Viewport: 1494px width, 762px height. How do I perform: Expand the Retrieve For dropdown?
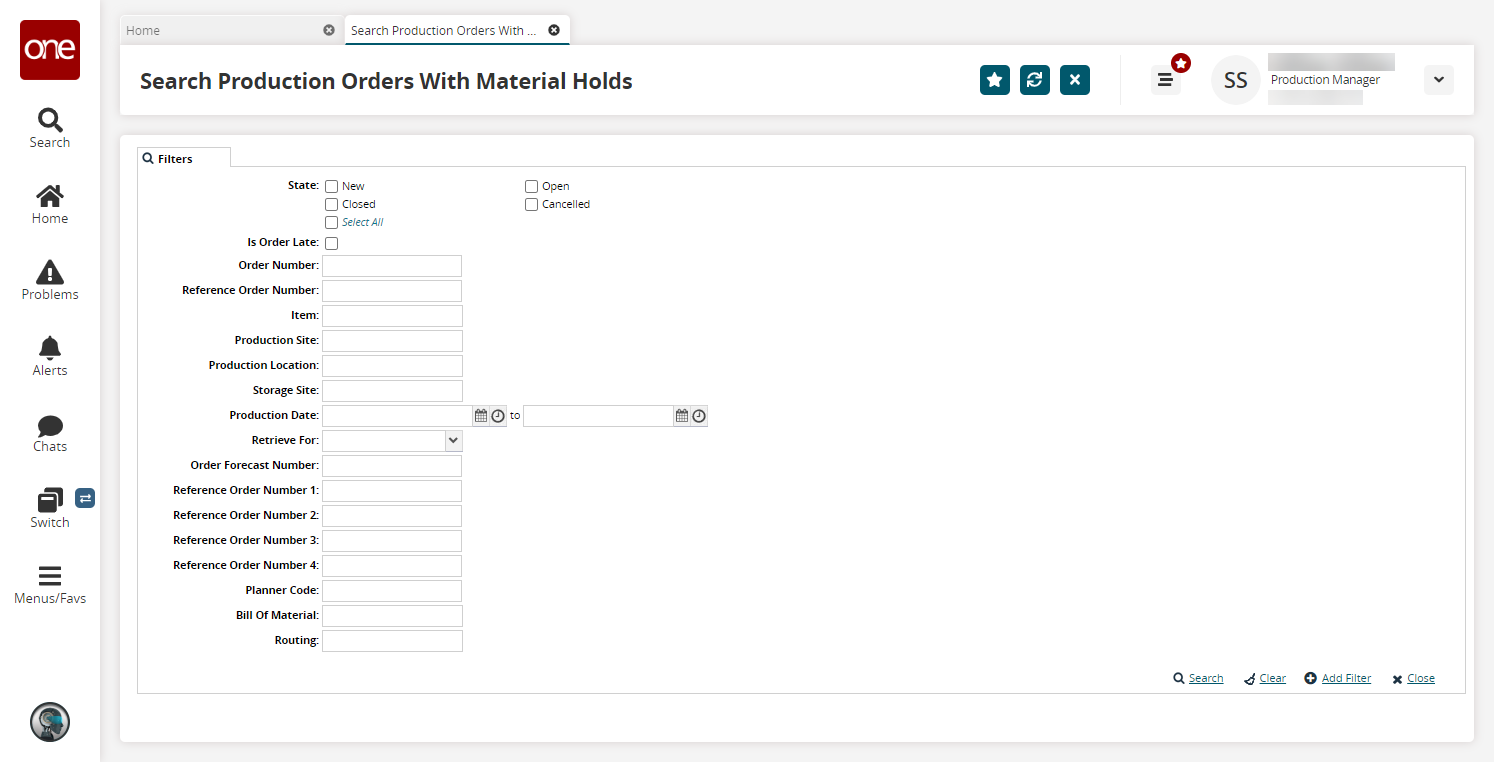coord(453,440)
